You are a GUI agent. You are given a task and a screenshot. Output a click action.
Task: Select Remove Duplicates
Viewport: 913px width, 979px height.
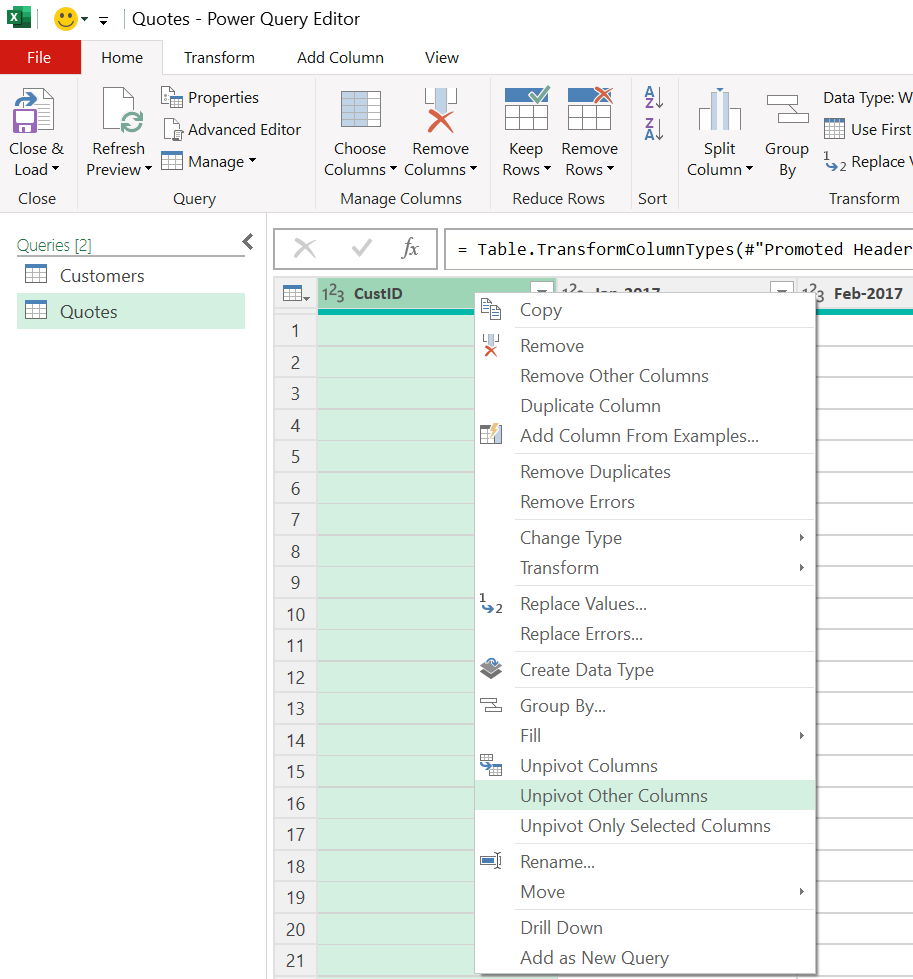pos(645,472)
